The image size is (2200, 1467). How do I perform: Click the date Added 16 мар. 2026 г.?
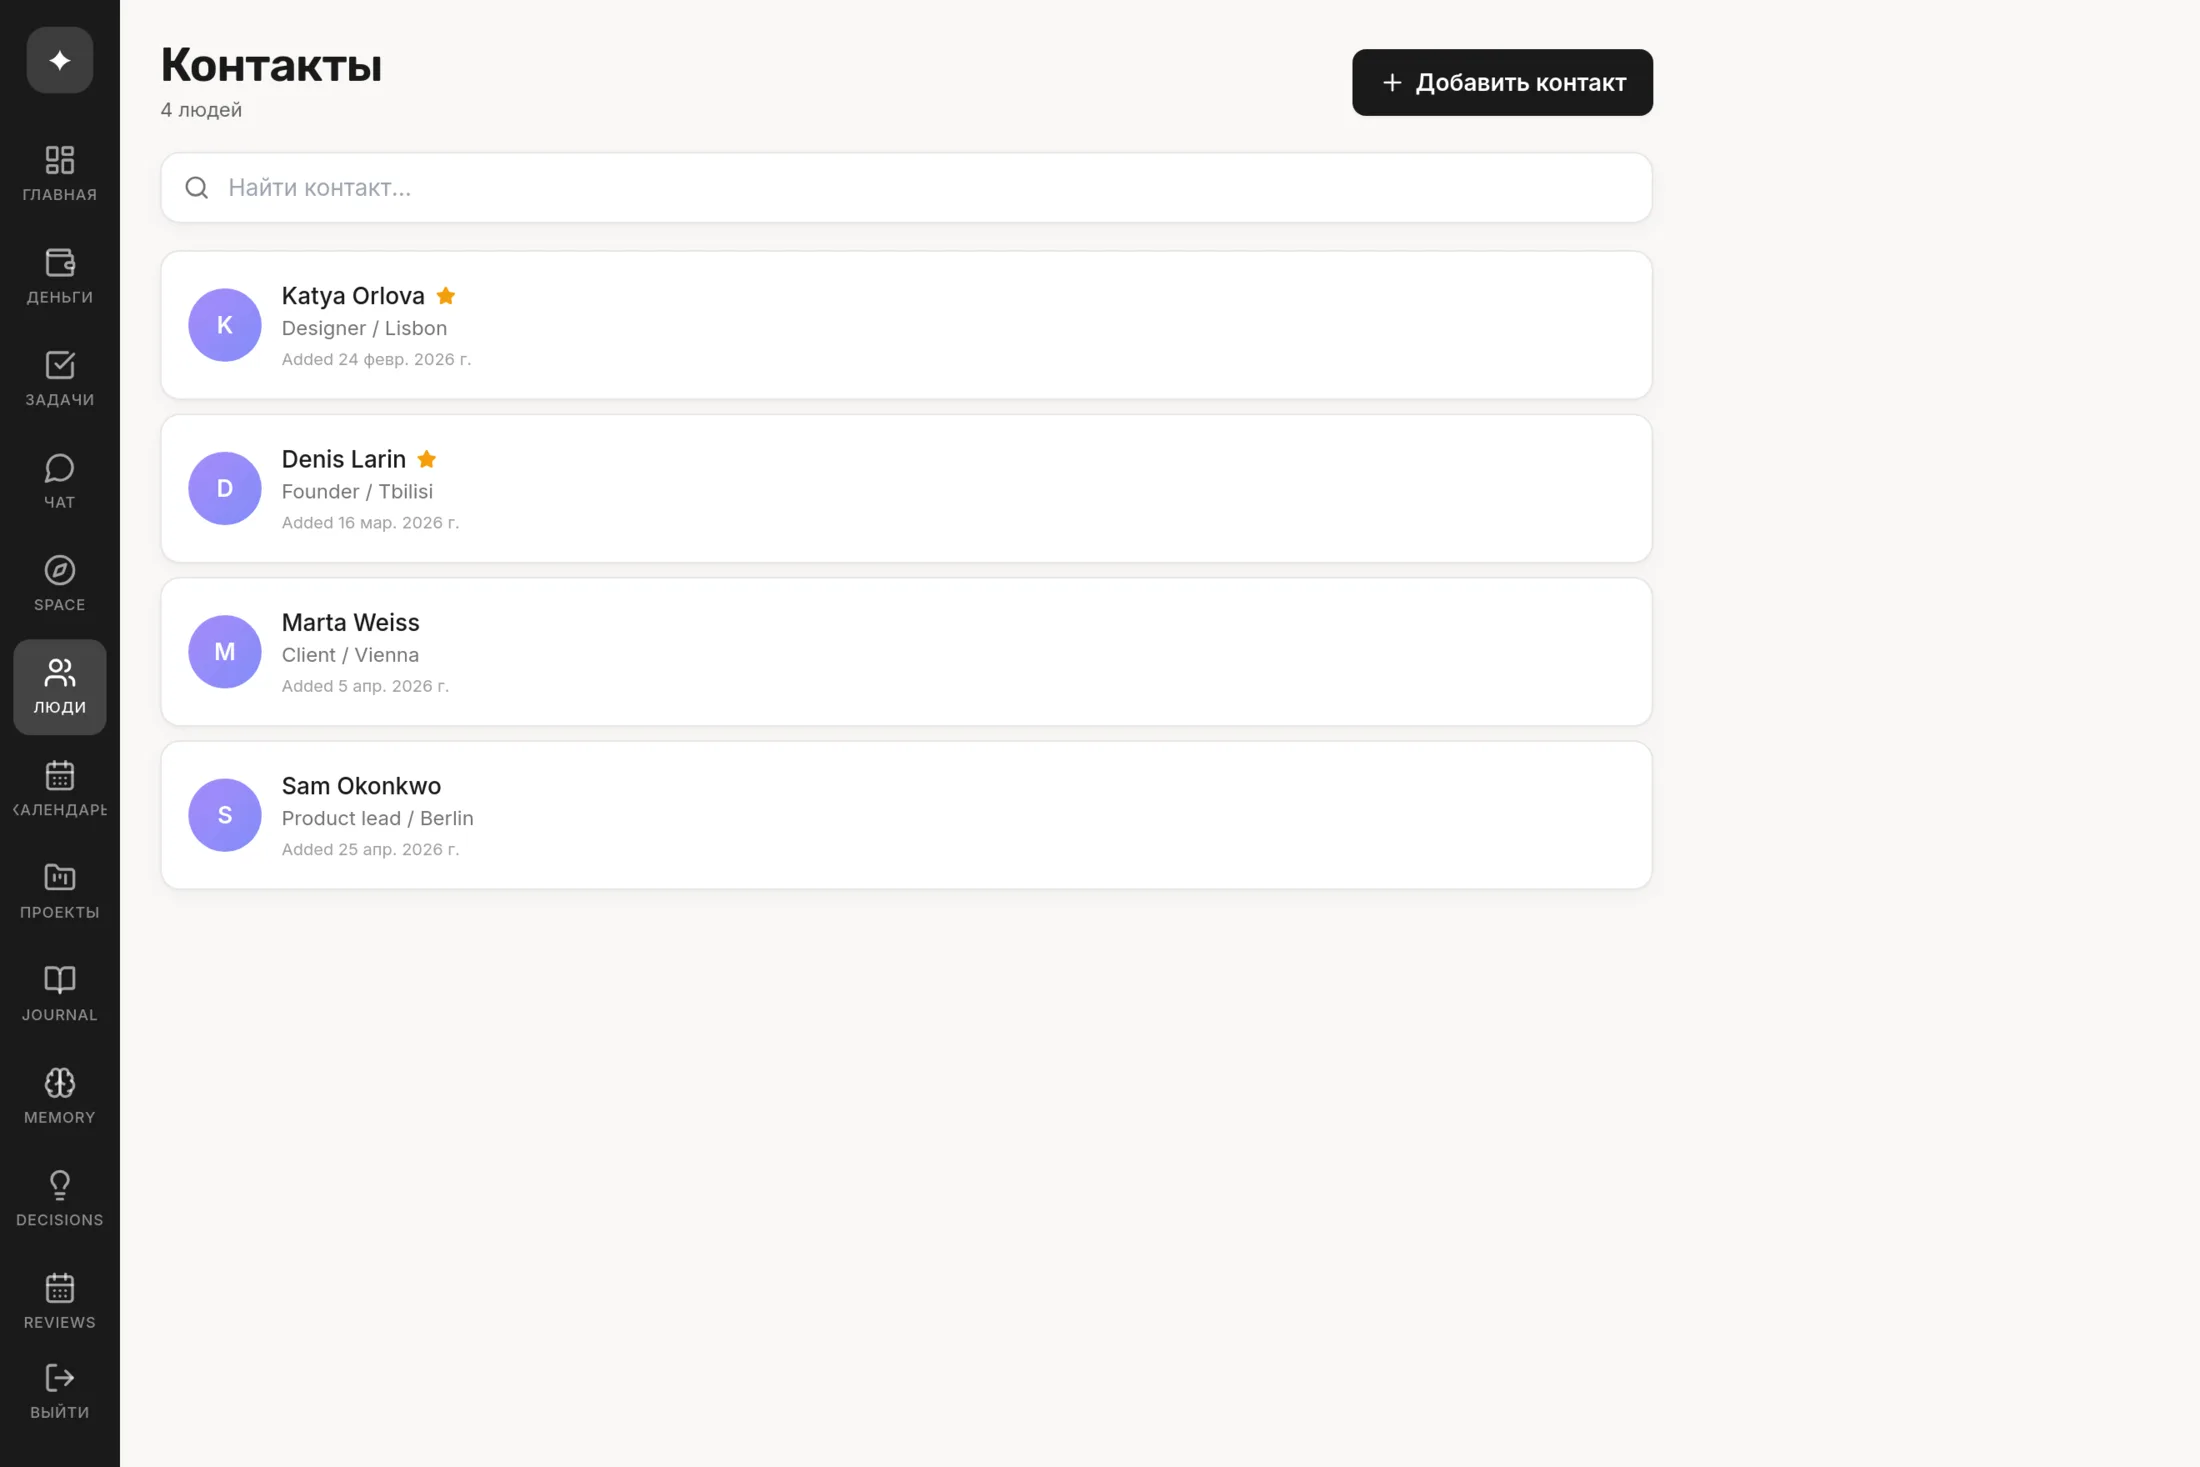370,522
